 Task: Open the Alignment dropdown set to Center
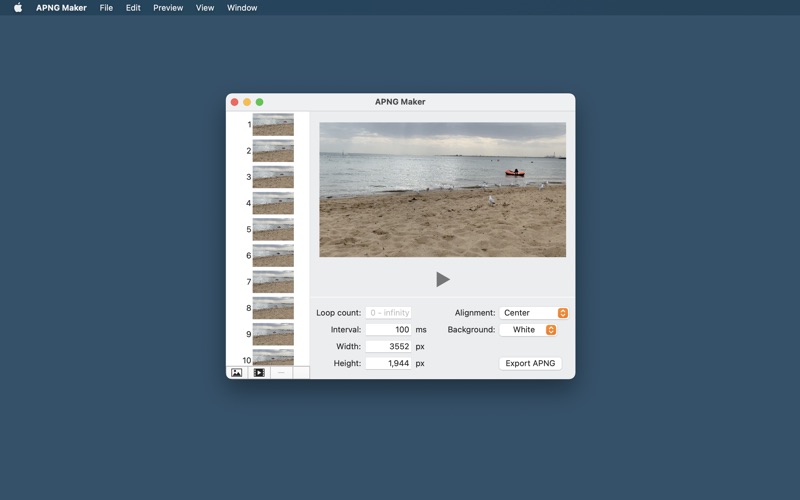(x=534, y=313)
